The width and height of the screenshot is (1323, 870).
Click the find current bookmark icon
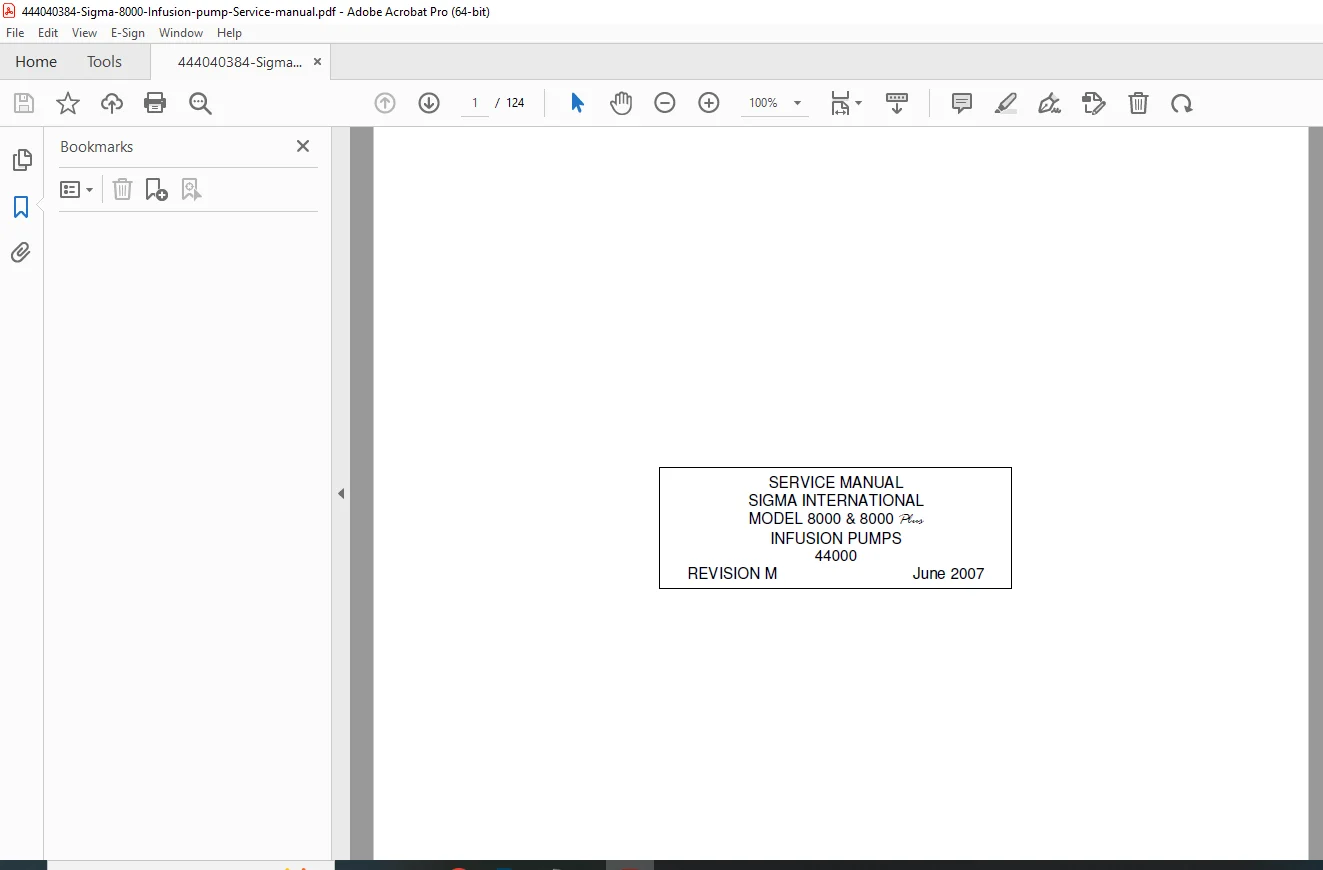[x=191, y=189]
